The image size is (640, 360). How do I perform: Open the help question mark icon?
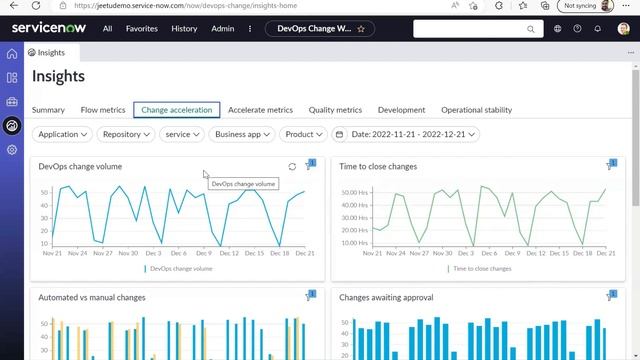tap(577, 29)
